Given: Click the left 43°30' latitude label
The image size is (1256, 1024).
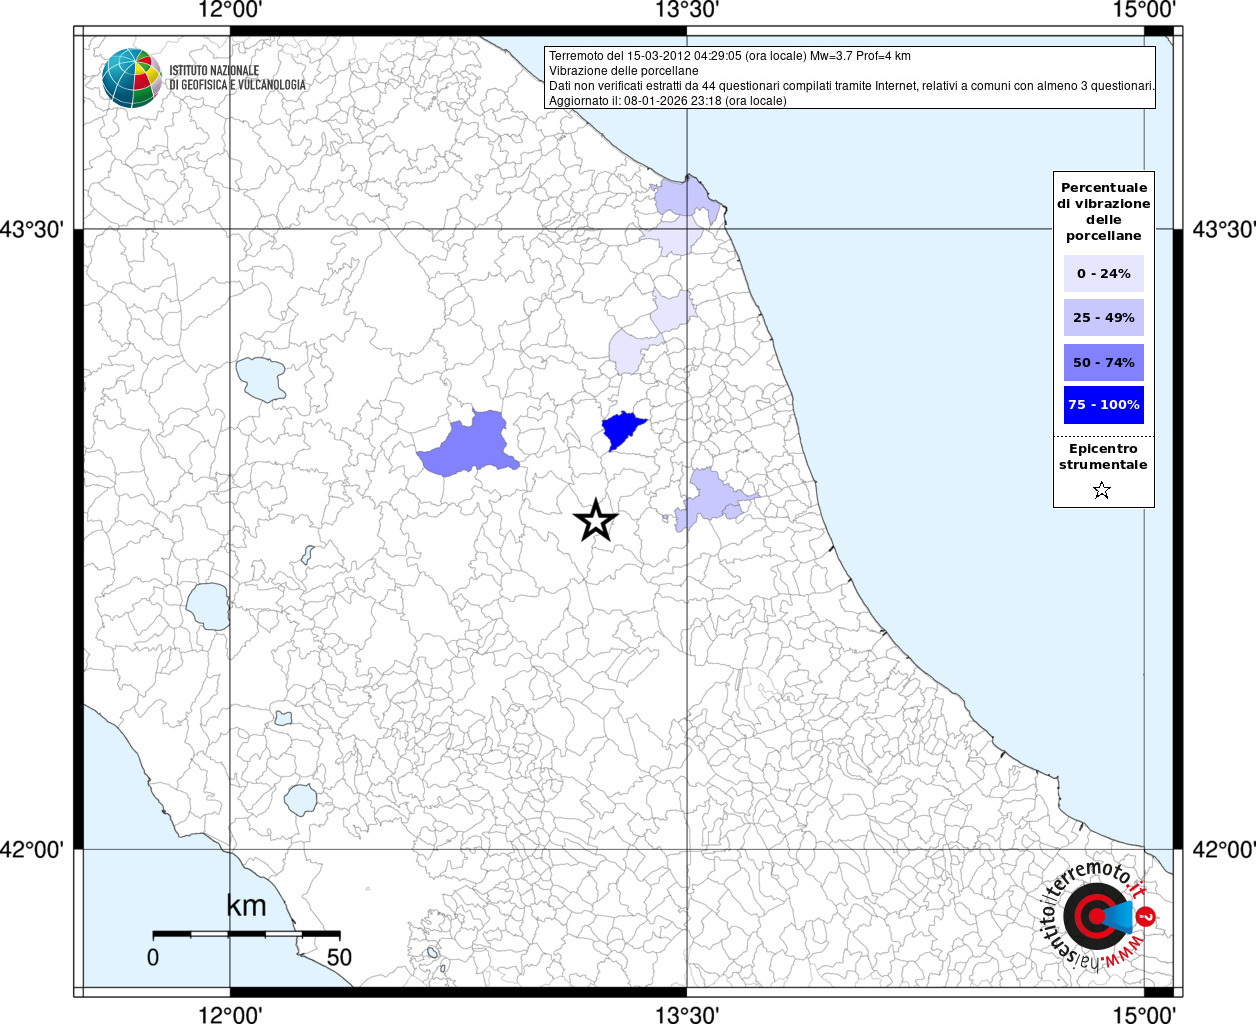Looking at the screenshot, I should point(32,229).
